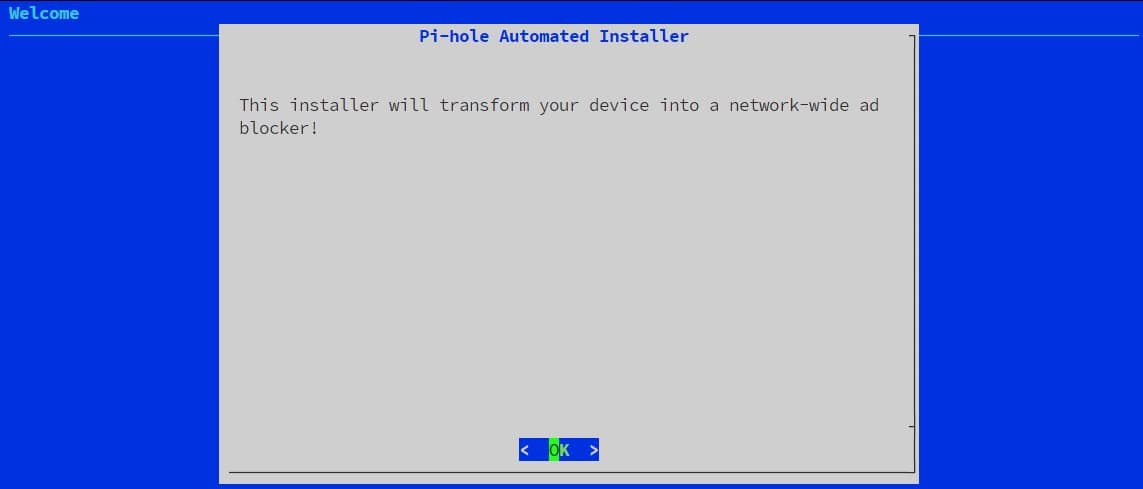Click the horizontal line right of the dialog
Screen dimensions: 1143x489
point(1029,35)
